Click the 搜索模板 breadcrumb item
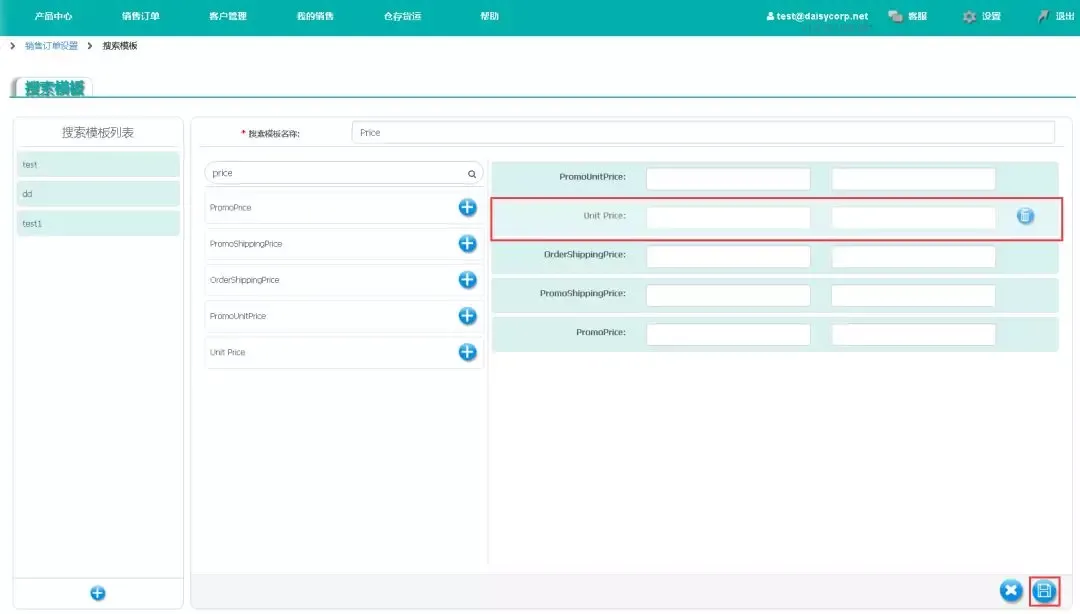Viewport: 1080px width, 614px height. [120, 45]
